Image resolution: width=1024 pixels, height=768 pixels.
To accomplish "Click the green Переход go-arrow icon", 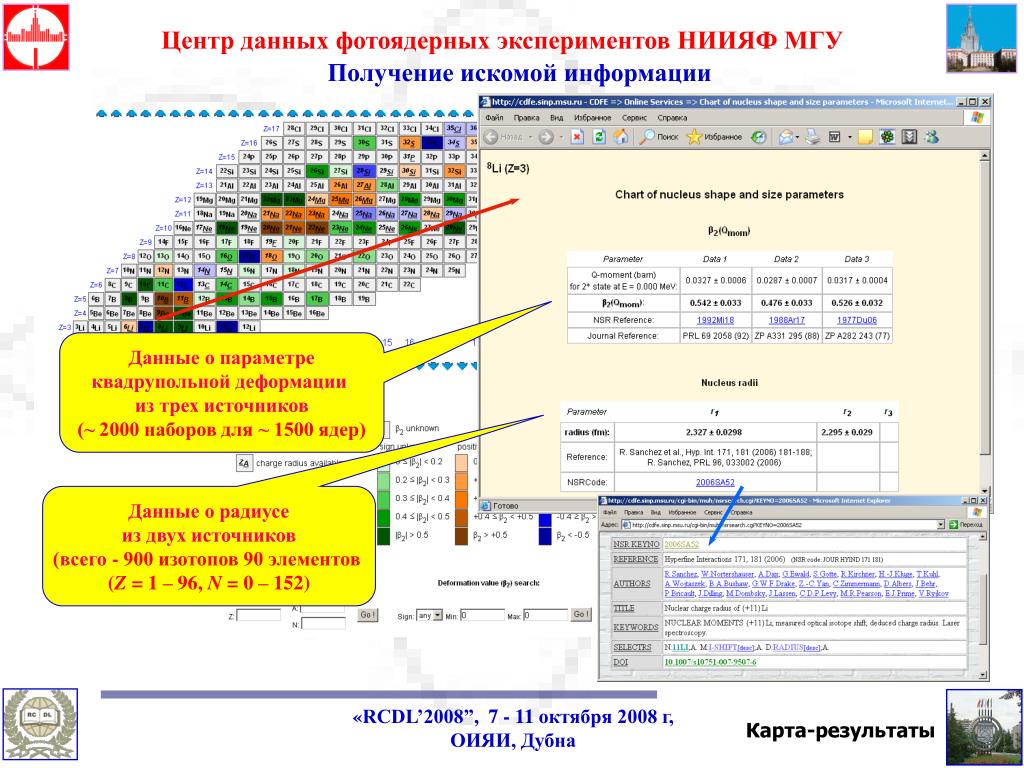I will point(953,524).
